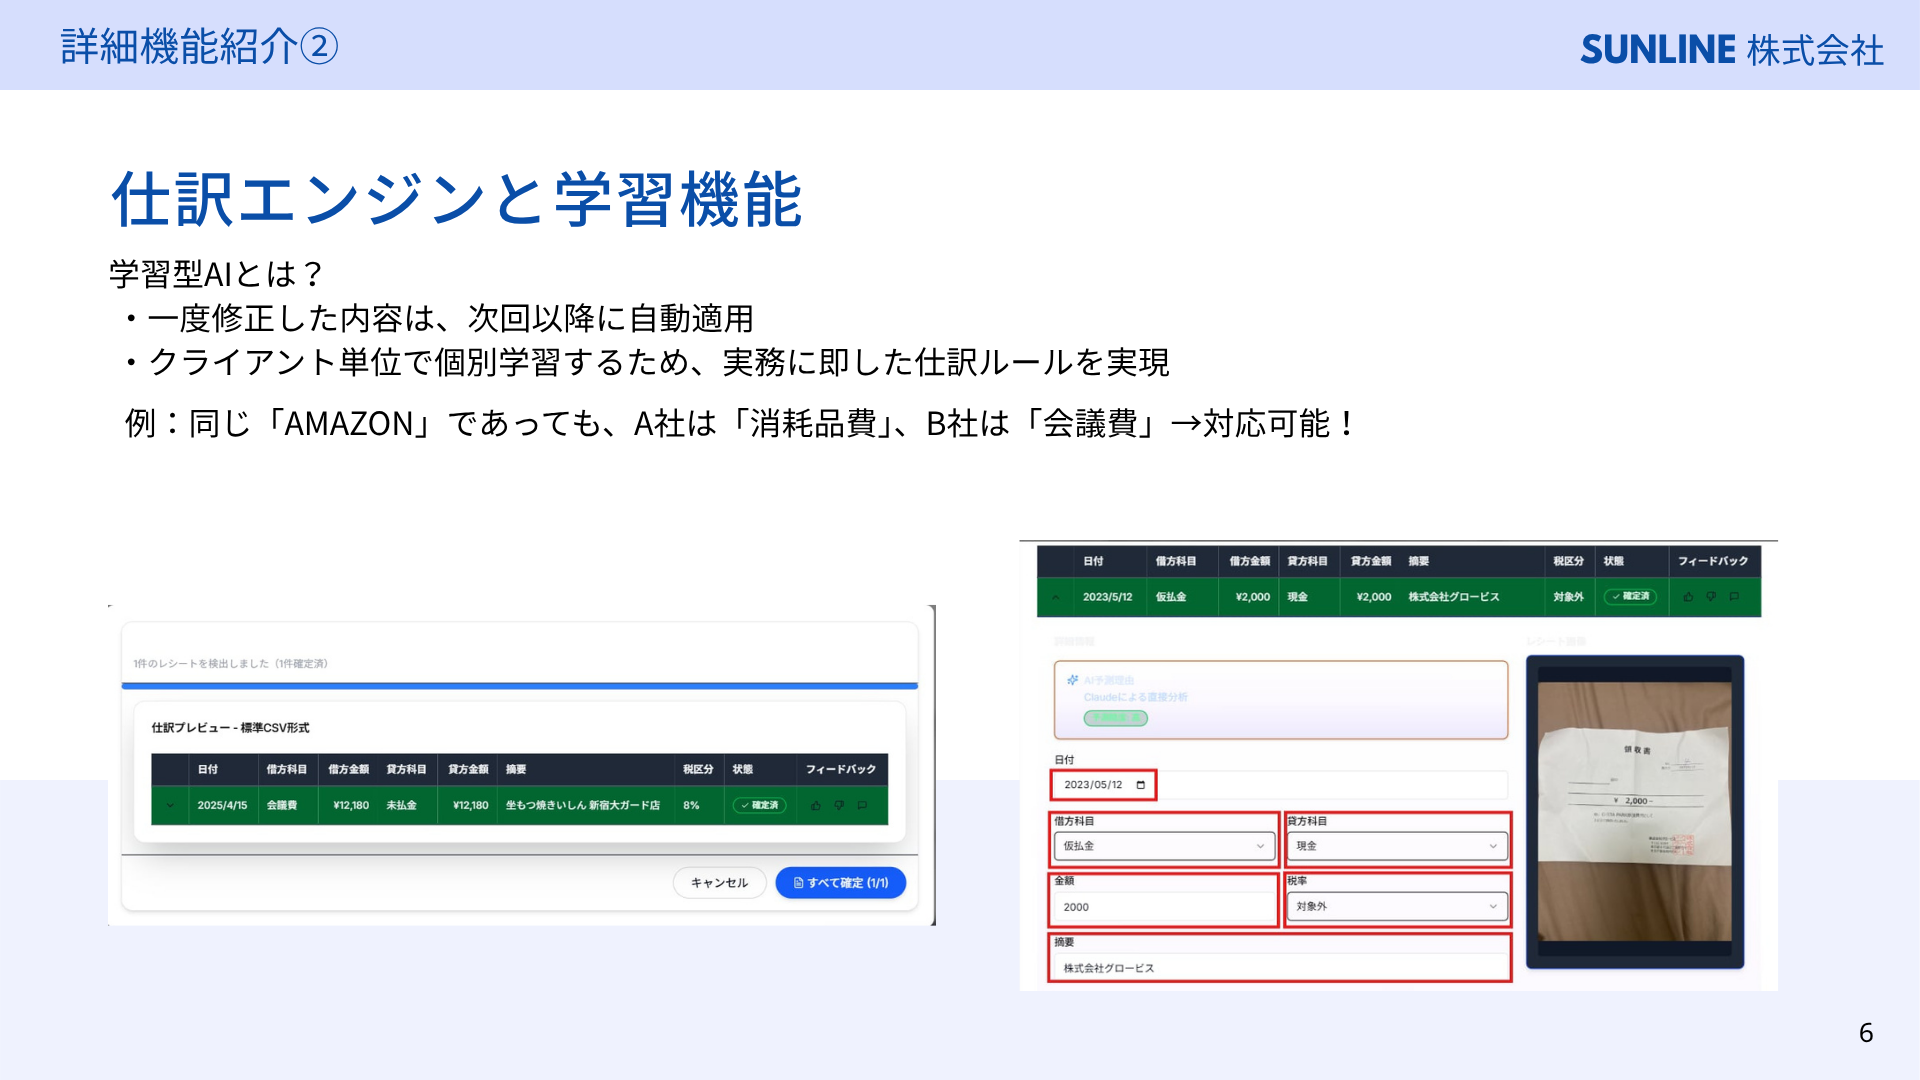This screenshot has height=1080, width=1920.
Task: Open 税率 dropdown showing 対象外
Action: click(1397, 906)
